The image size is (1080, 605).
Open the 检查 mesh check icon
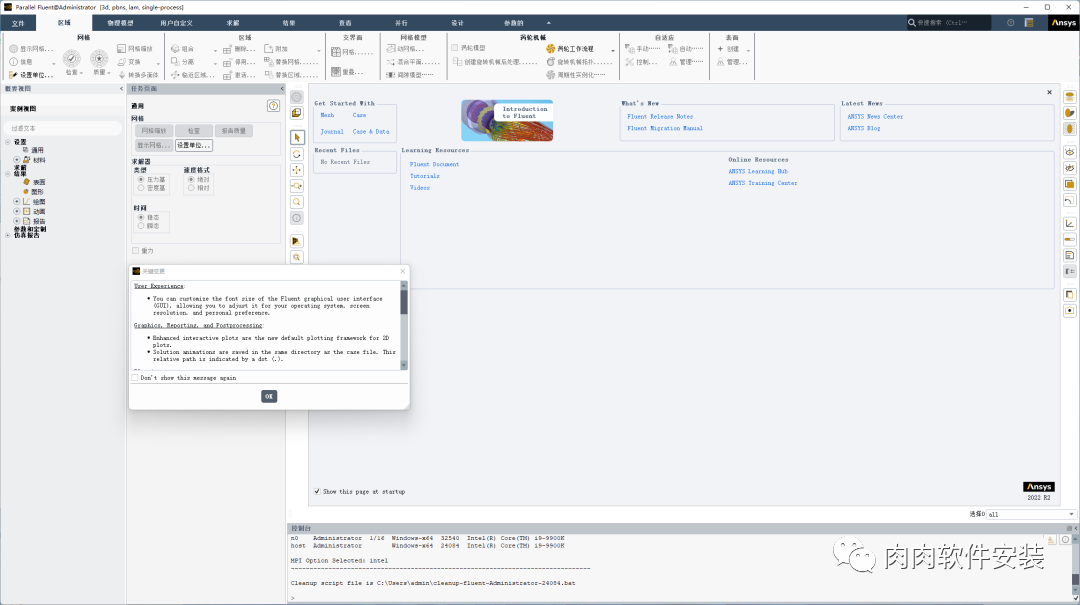coord(72,59)
